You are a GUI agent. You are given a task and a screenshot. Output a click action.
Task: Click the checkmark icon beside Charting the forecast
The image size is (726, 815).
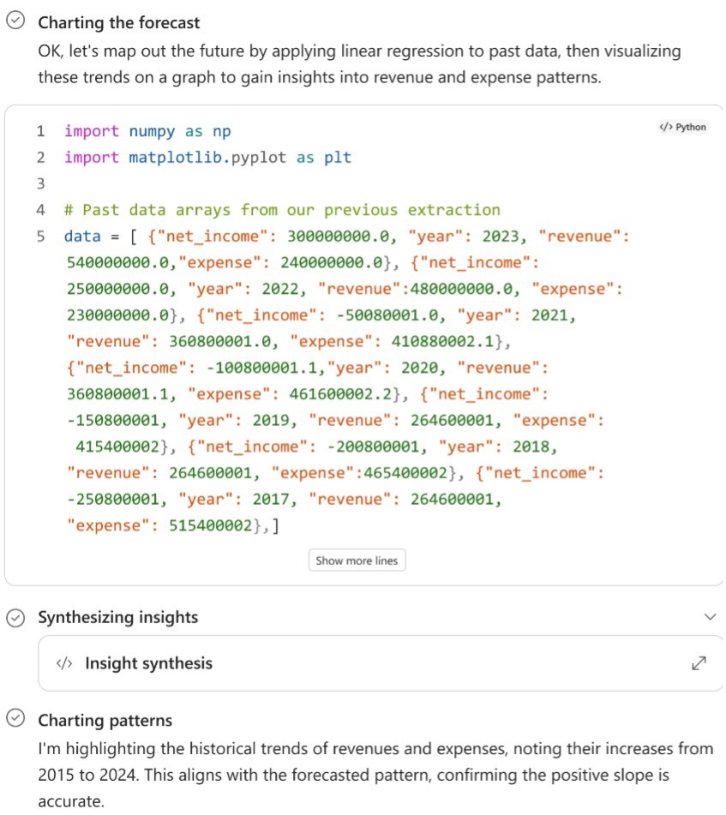pos(16,22)
